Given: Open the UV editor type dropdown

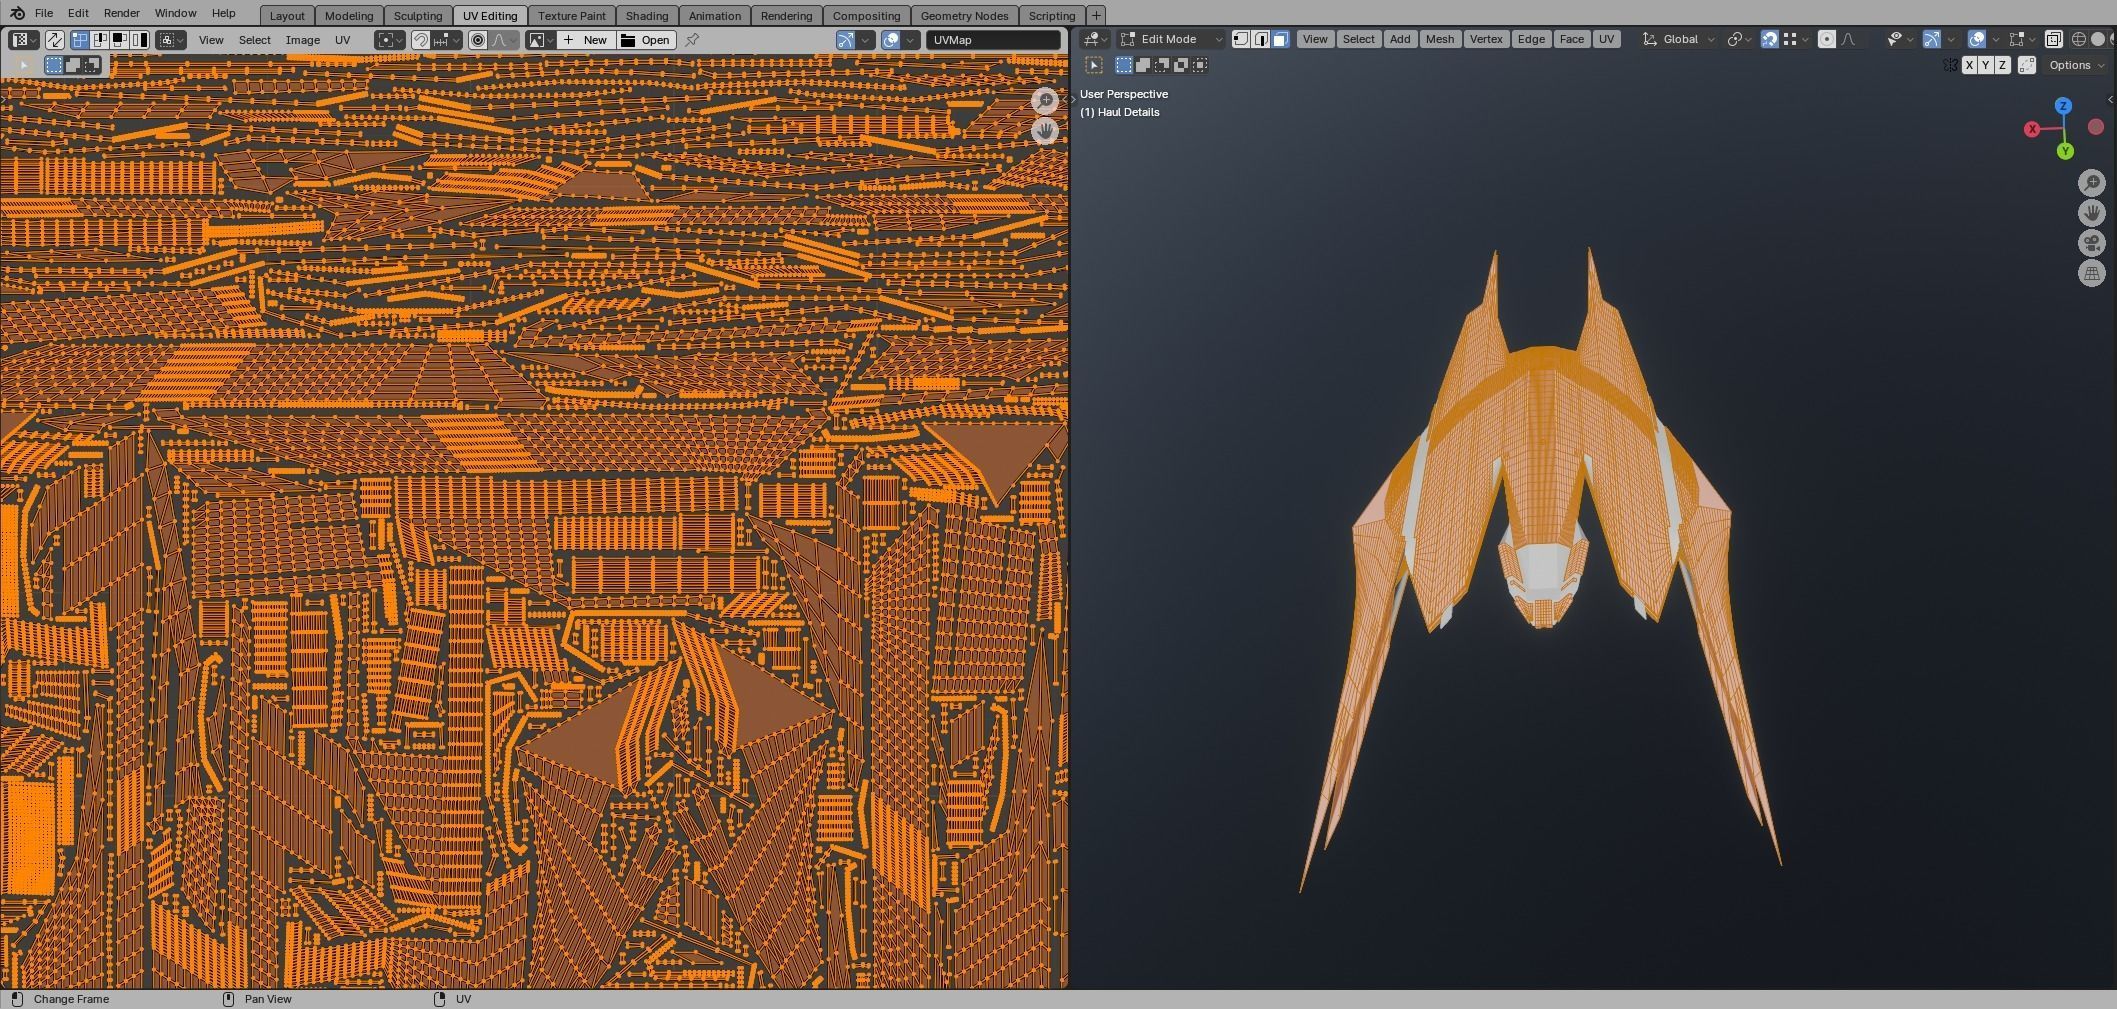Looking at the screenshot, I should click(23, 40).
